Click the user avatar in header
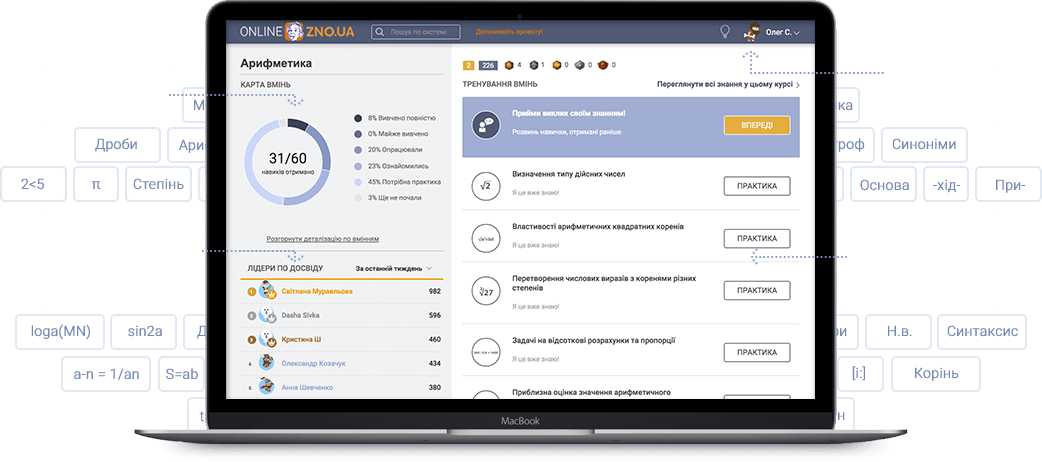 click(x=752, y=31)
